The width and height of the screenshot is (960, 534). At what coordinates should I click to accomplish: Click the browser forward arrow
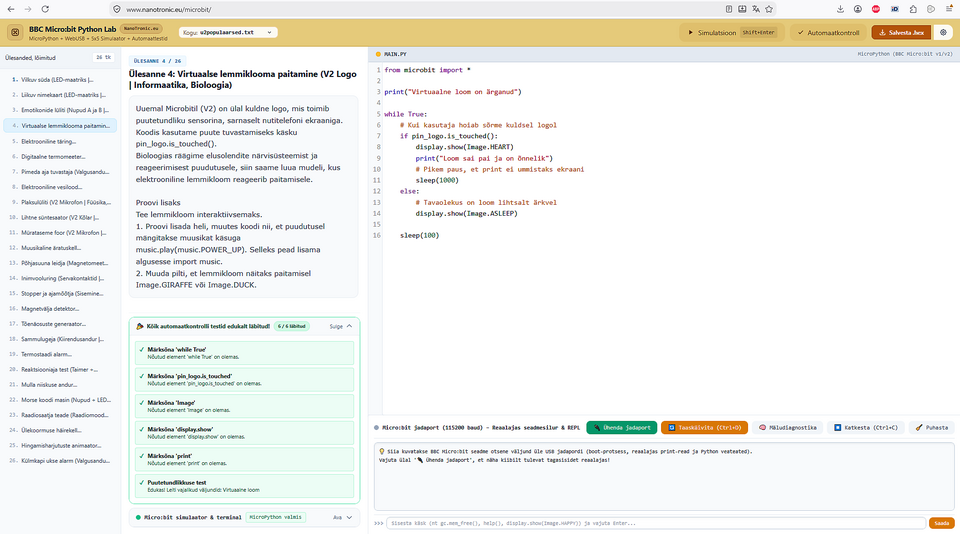click(x=28, y=9)
